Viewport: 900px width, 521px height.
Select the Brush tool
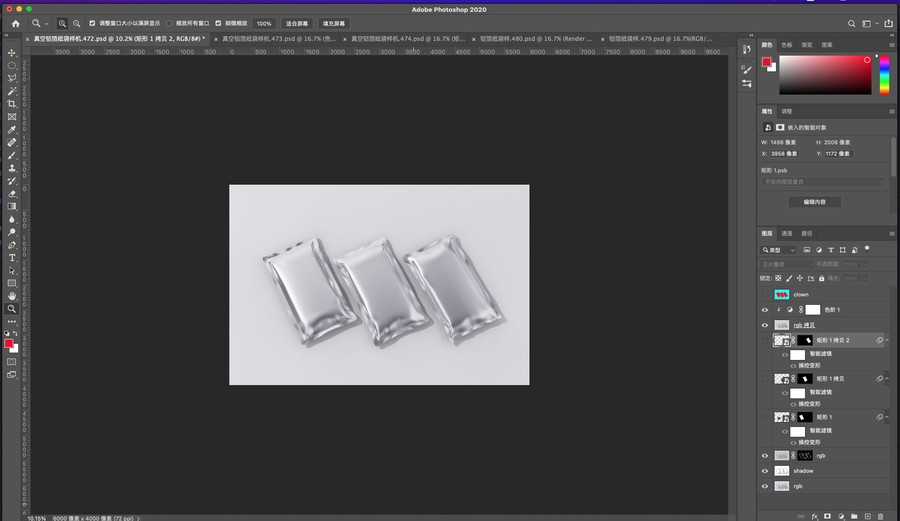pyautogui.click(x=11, y=155)
